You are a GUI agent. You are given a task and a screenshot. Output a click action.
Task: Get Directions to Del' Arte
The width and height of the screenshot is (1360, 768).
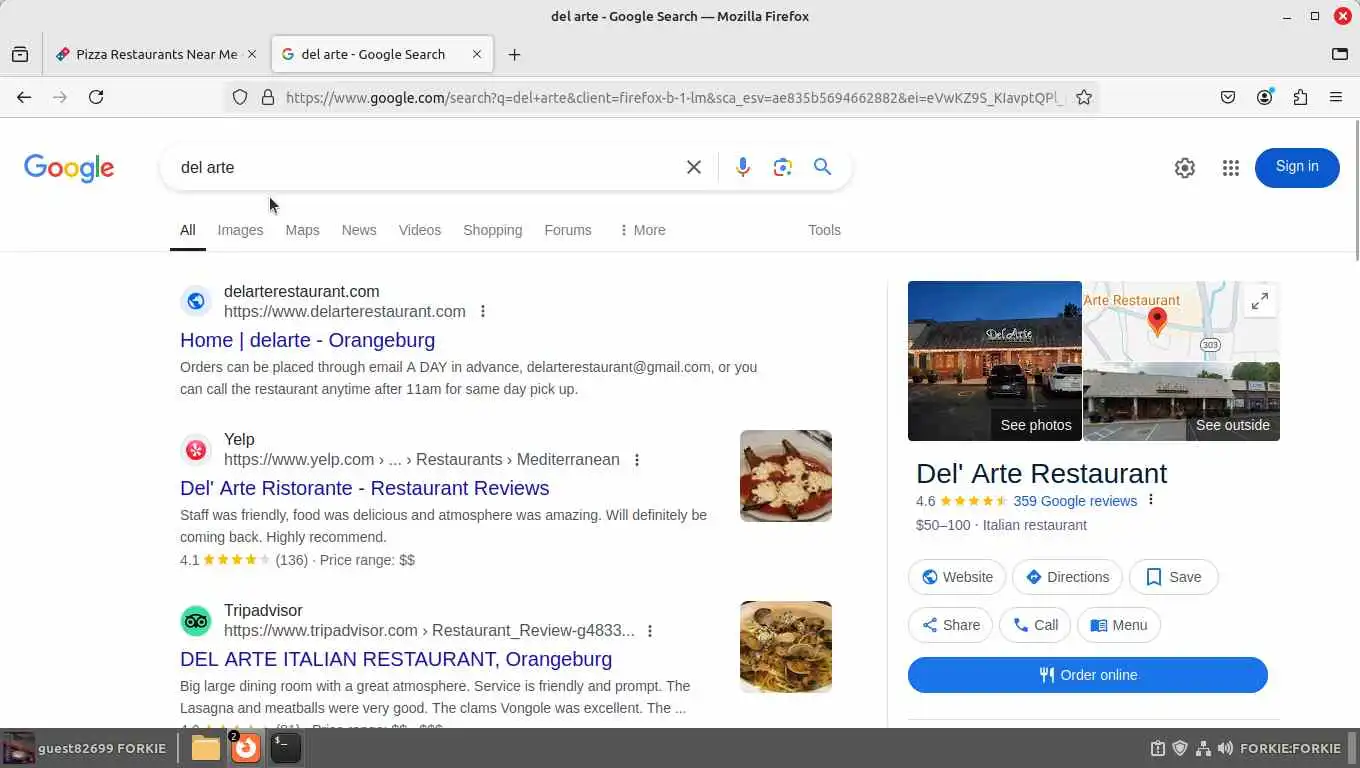(1067, 577)
